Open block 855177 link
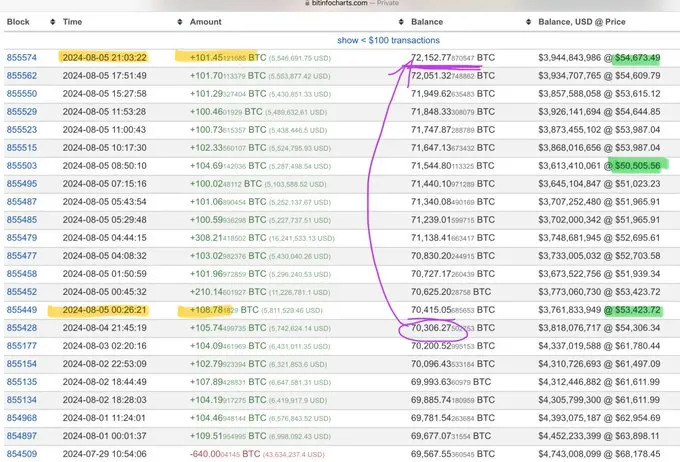 (22, 346)
